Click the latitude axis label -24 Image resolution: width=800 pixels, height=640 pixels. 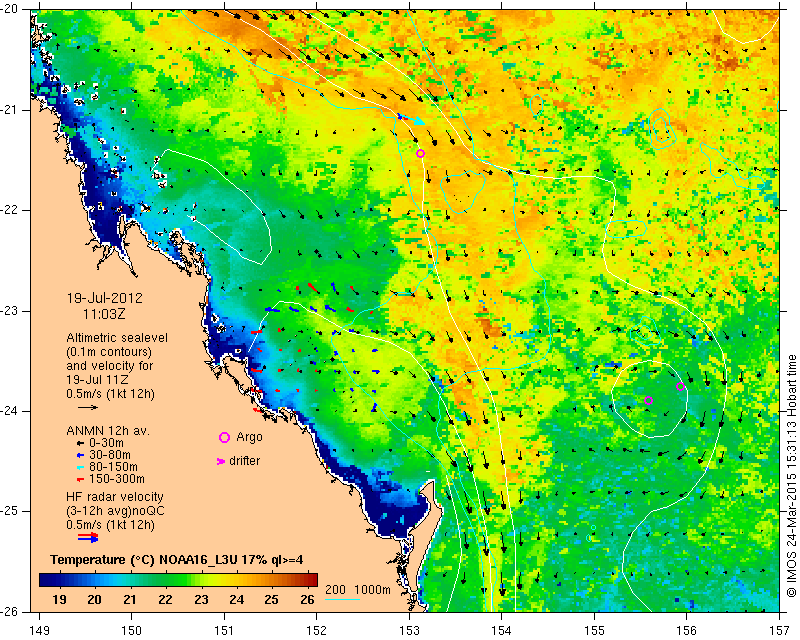[x=11, y=411]
